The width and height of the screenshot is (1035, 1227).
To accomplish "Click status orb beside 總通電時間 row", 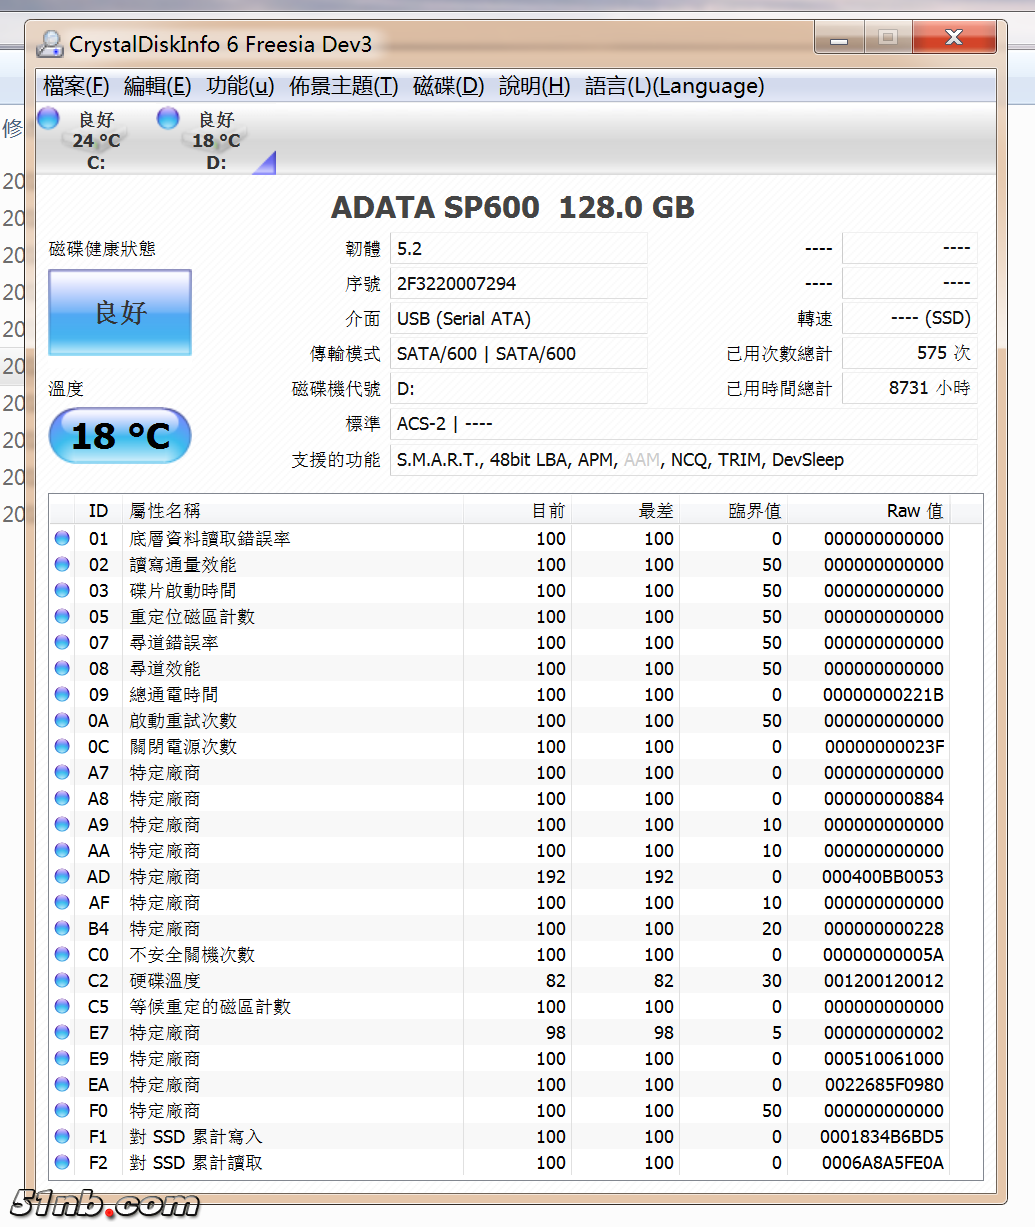I will 62,695.
